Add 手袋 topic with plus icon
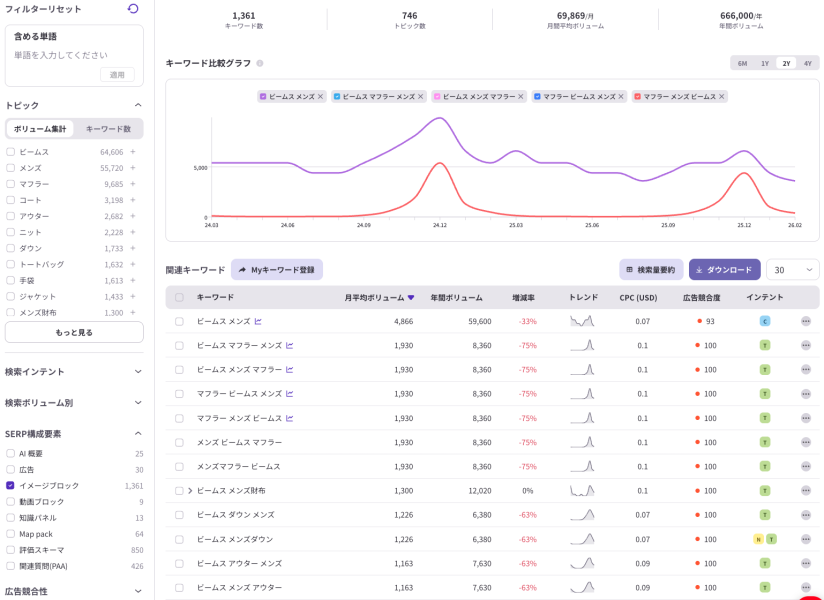 coord(133,281)
